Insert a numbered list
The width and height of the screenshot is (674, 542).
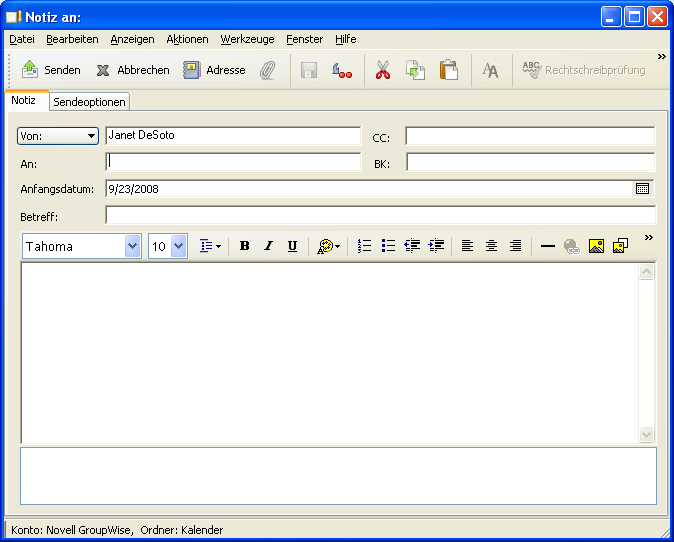tap(364, 246)
